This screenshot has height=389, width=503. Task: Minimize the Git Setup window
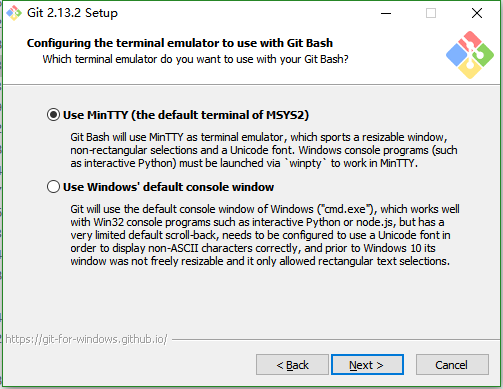tap(386, 13)
